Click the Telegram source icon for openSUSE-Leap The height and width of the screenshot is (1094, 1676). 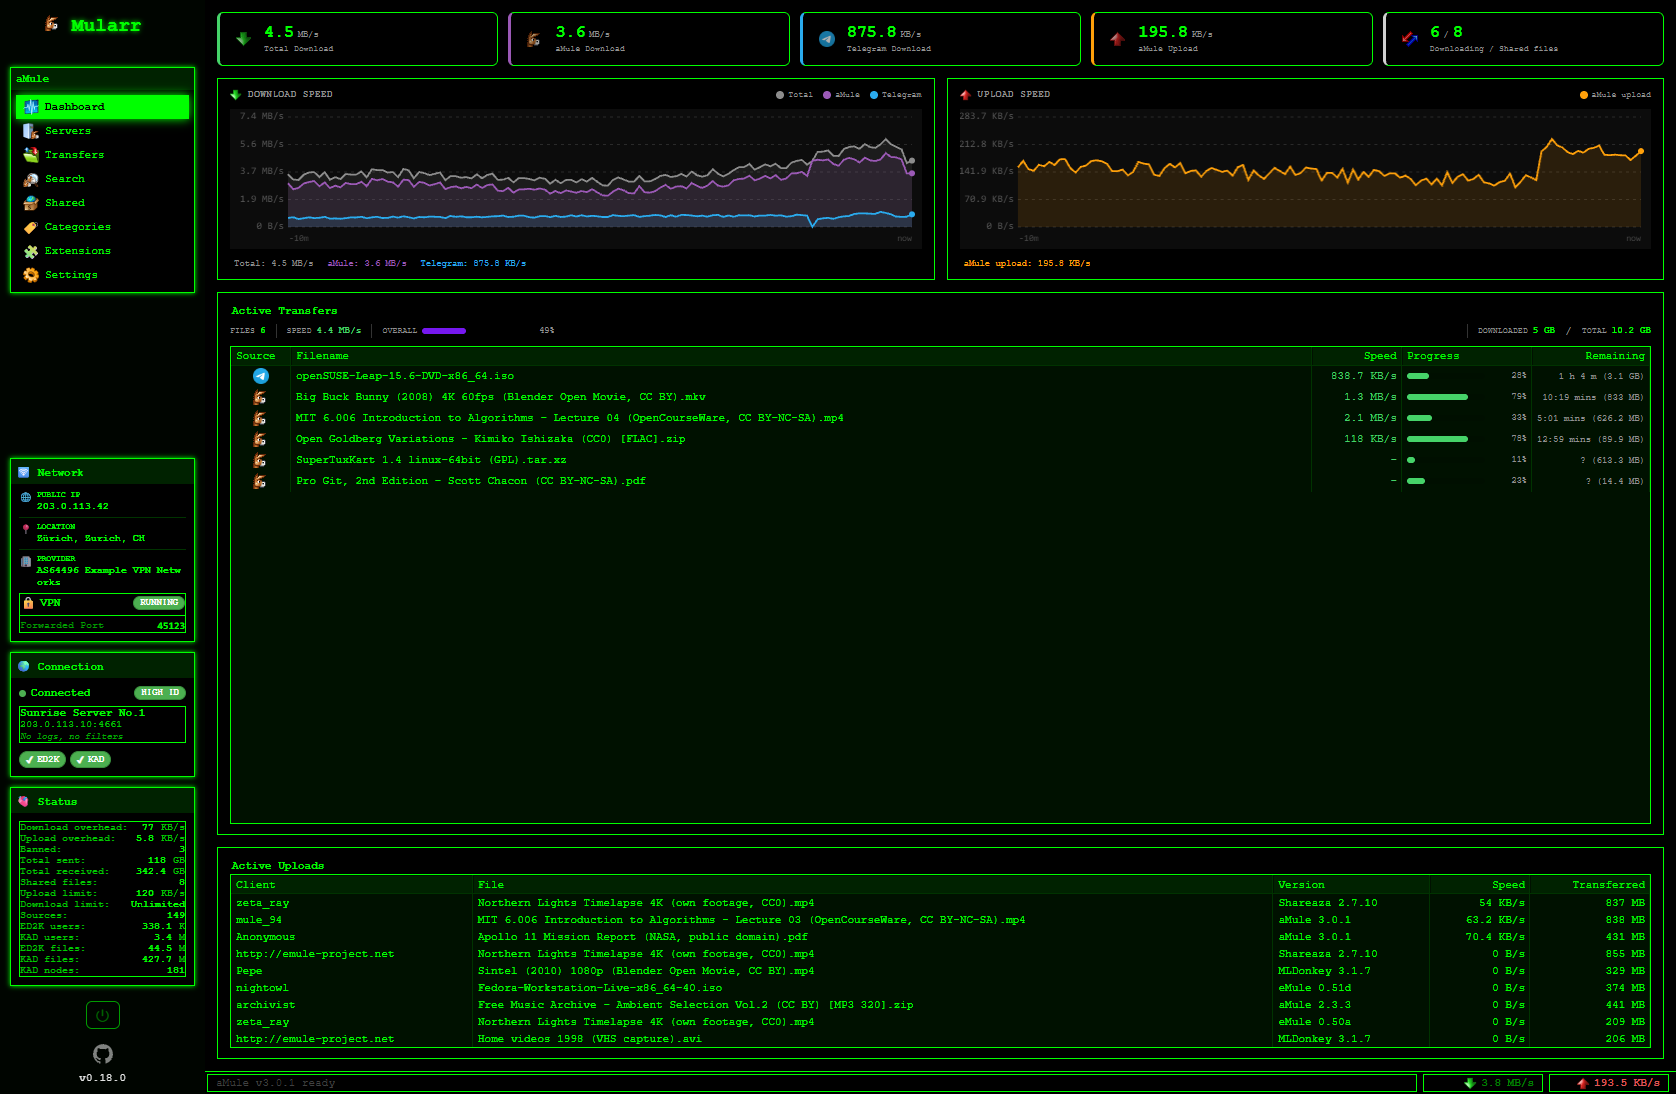pos(261,376)
